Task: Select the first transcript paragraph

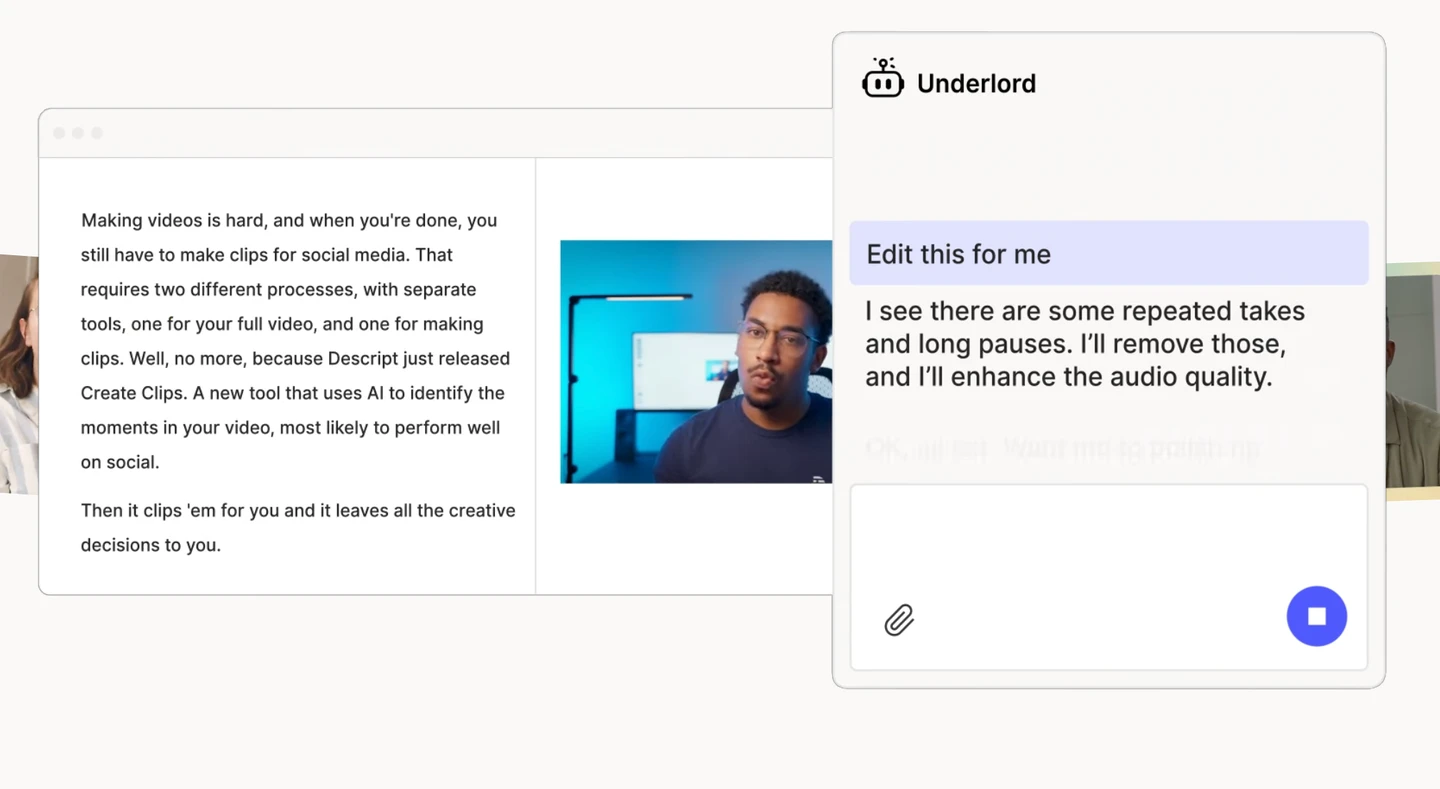Action: point(290,340)
